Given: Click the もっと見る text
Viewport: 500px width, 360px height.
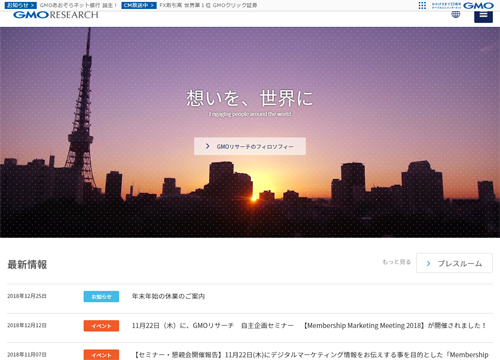Looking at the screenshot, I should click(x=396, y=262).
